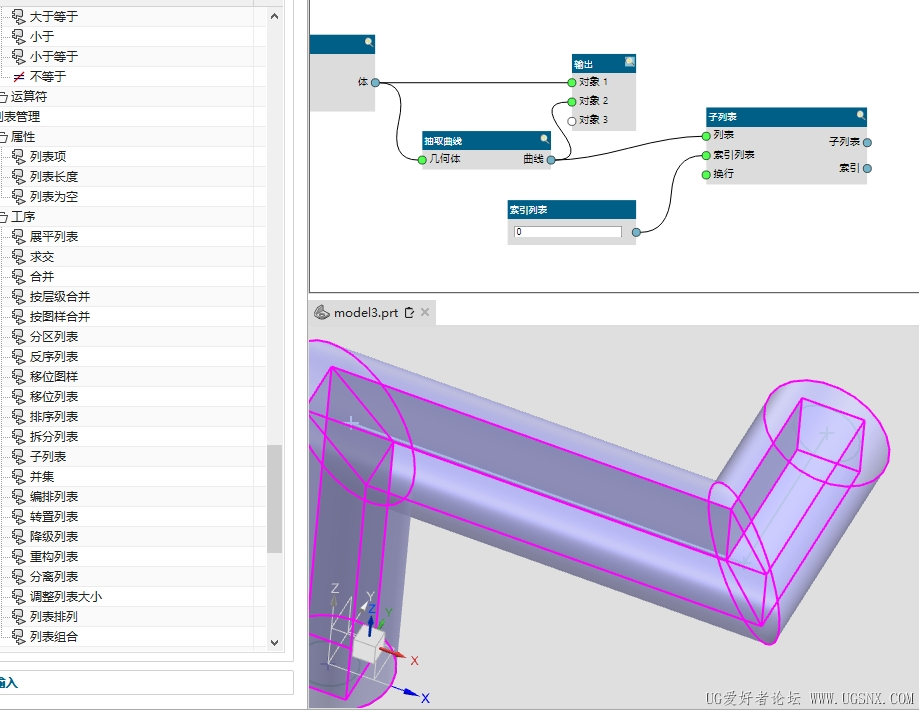Click the 索引列表 input port on 子列表 node
The image size is (919, 711).
tap(706, 155)
